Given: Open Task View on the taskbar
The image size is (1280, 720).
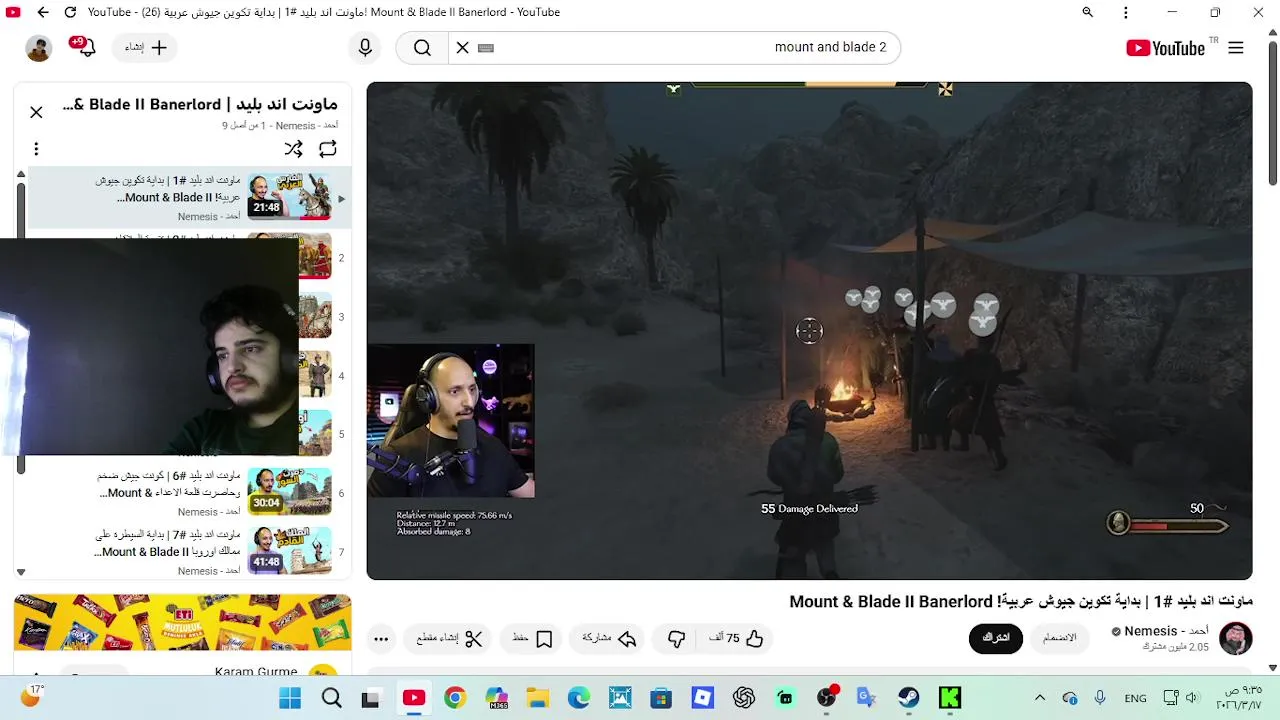Looking at the screenshot, I should 371,698.
